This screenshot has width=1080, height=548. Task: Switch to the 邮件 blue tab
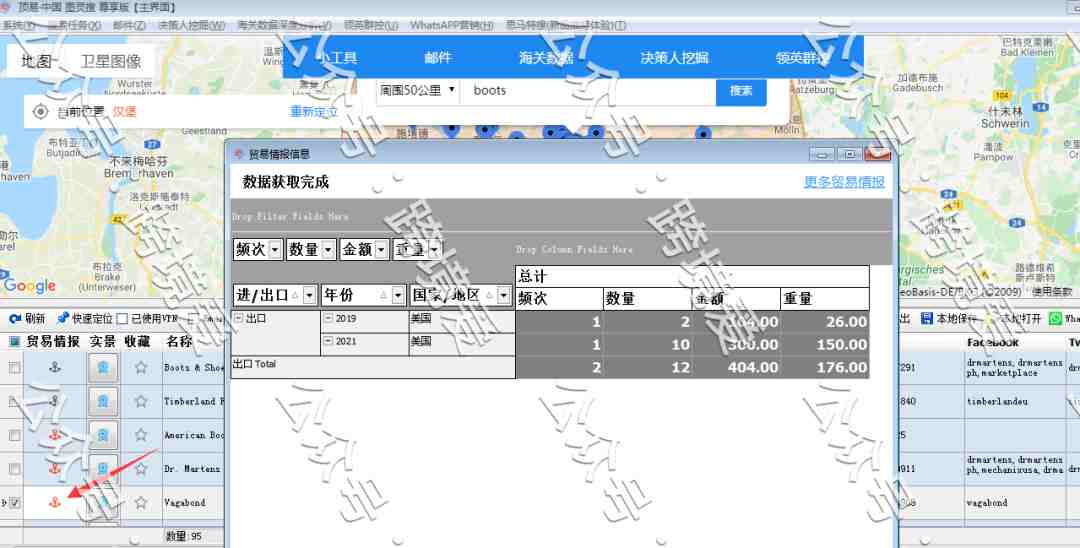click(438, 58)
